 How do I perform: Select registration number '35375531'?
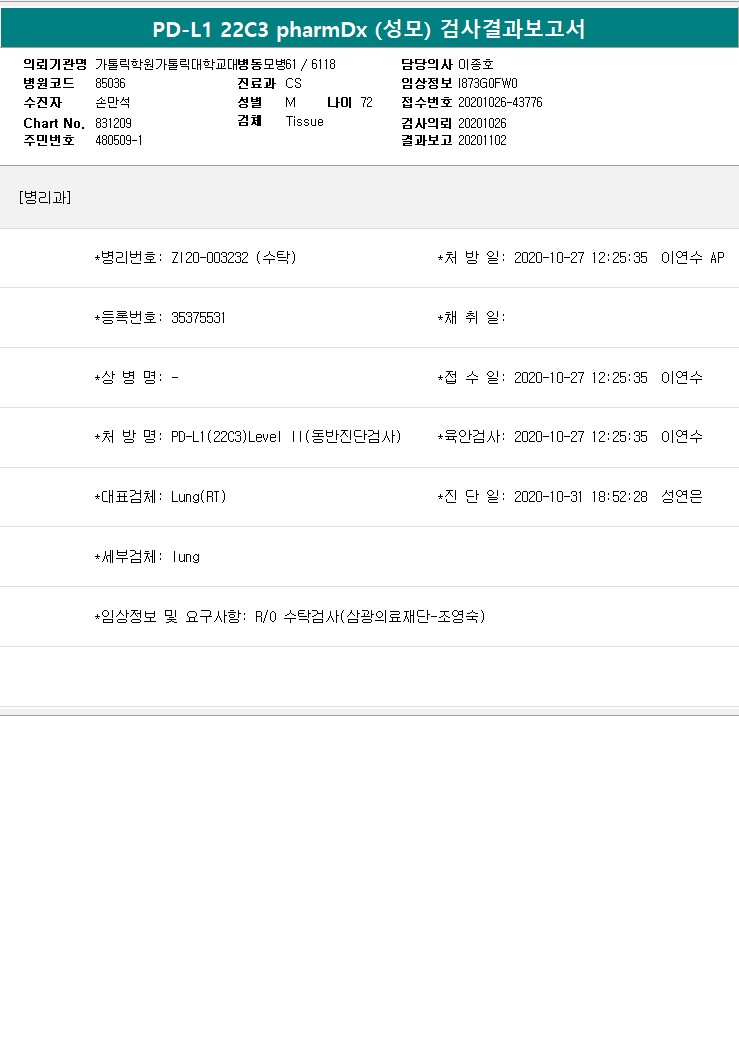point(198,318)
